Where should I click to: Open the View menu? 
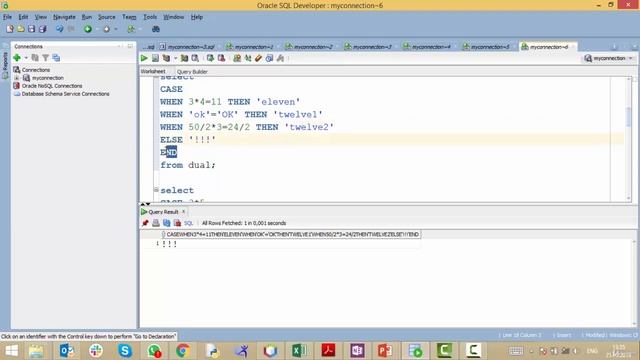pos(40,17)
